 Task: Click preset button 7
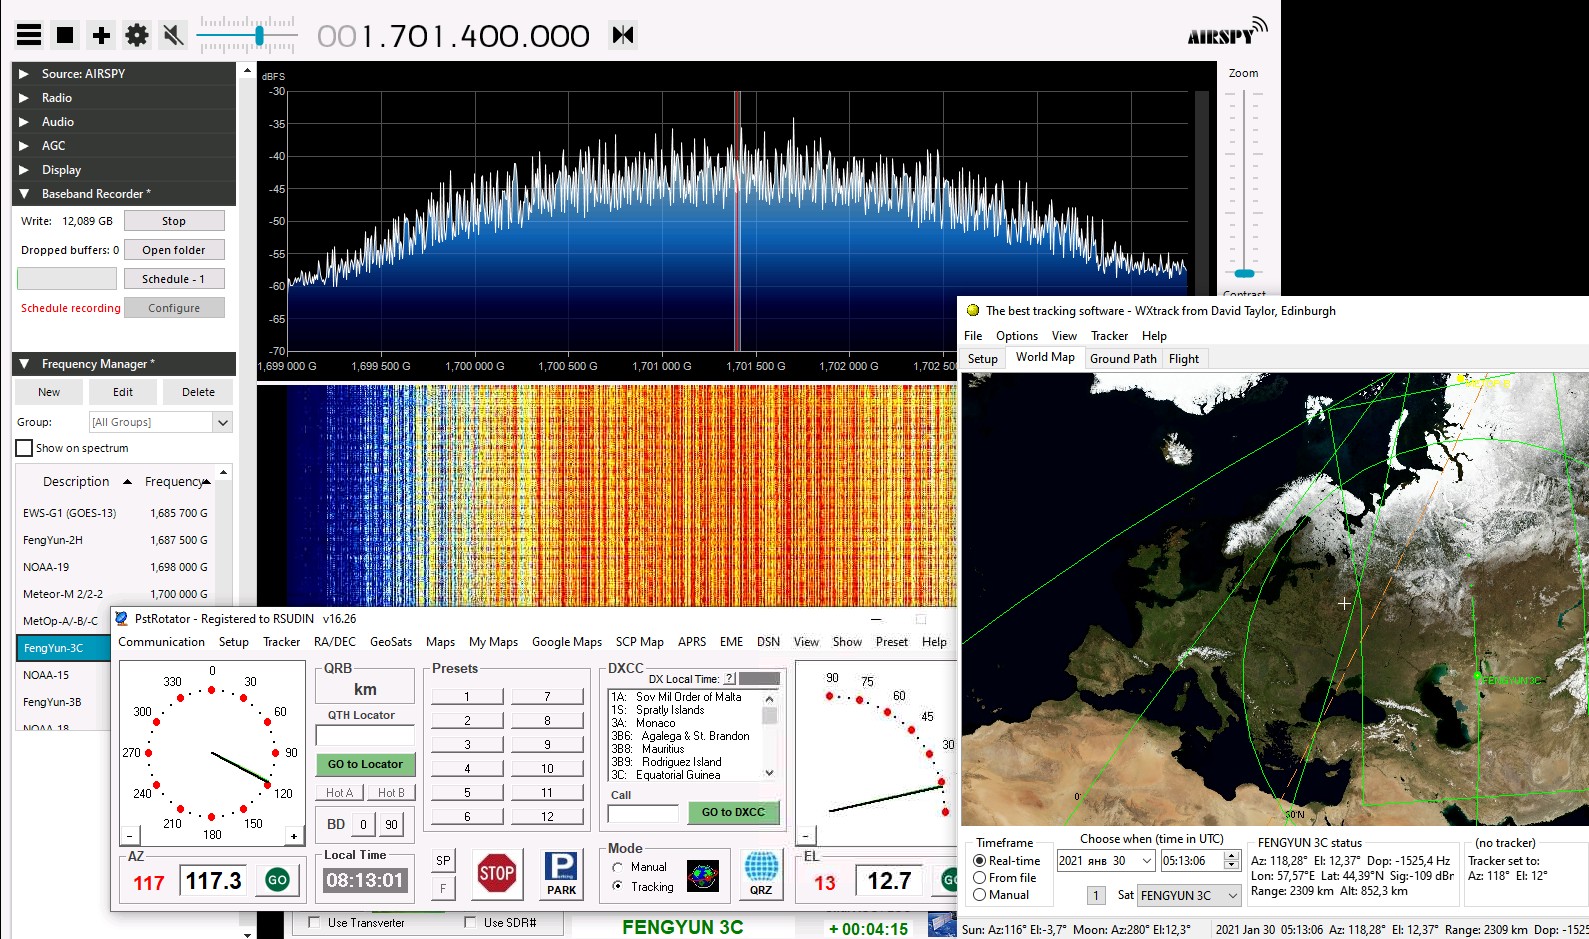[547, 696]
